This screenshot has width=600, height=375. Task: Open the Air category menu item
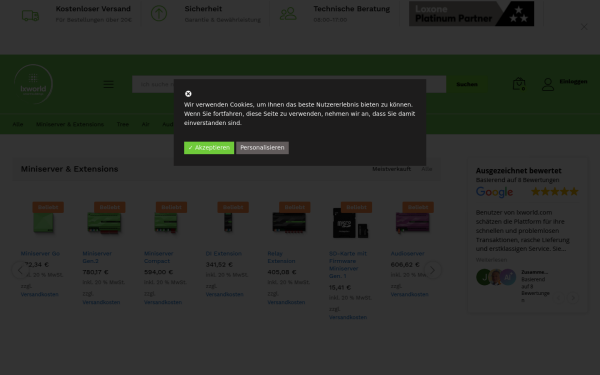145,124
